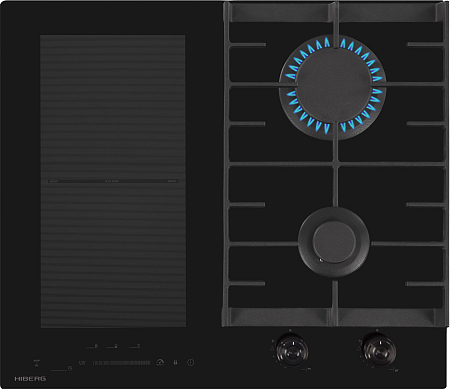Tap the child lock padlock icon

pyautogui.click(x=175, y=362)
